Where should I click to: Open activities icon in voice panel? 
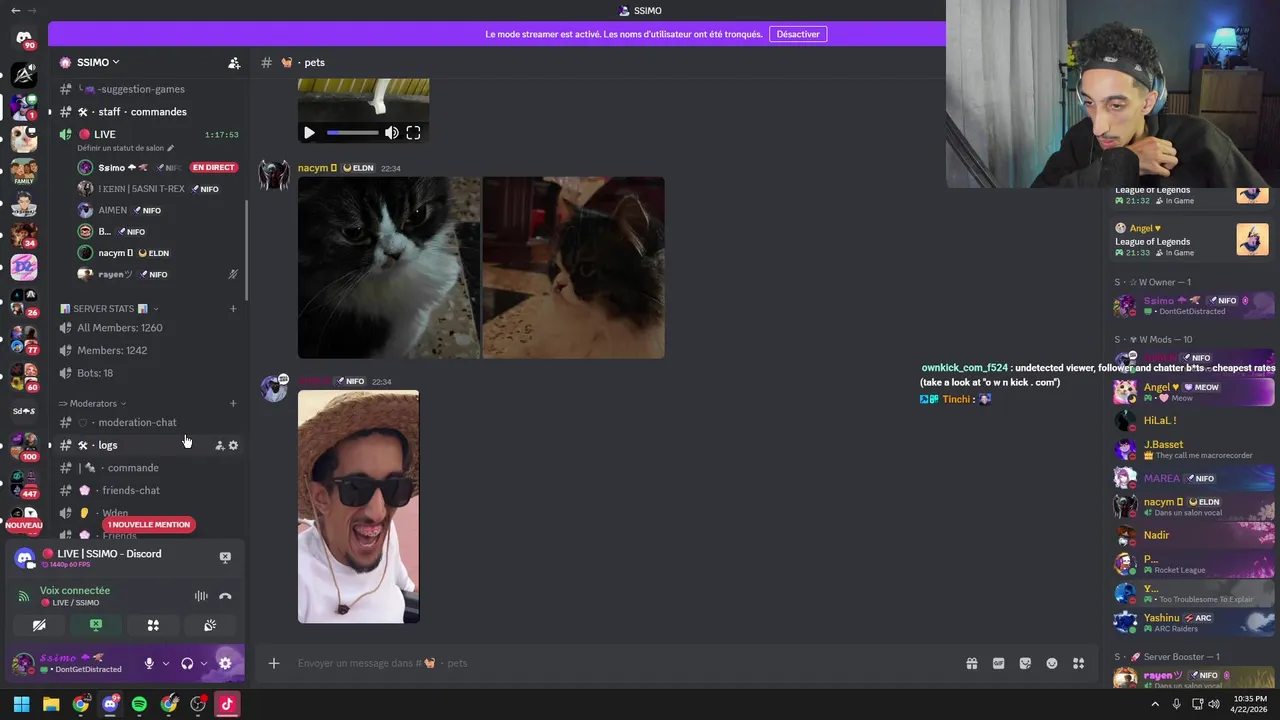(x=153, y=625)
